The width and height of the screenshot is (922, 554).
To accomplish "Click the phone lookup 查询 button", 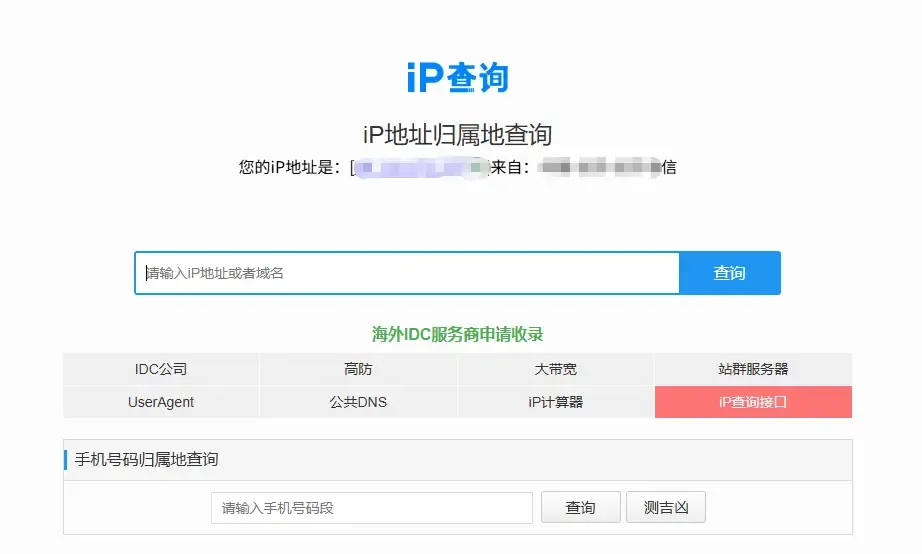I will [x=581, y=508].
